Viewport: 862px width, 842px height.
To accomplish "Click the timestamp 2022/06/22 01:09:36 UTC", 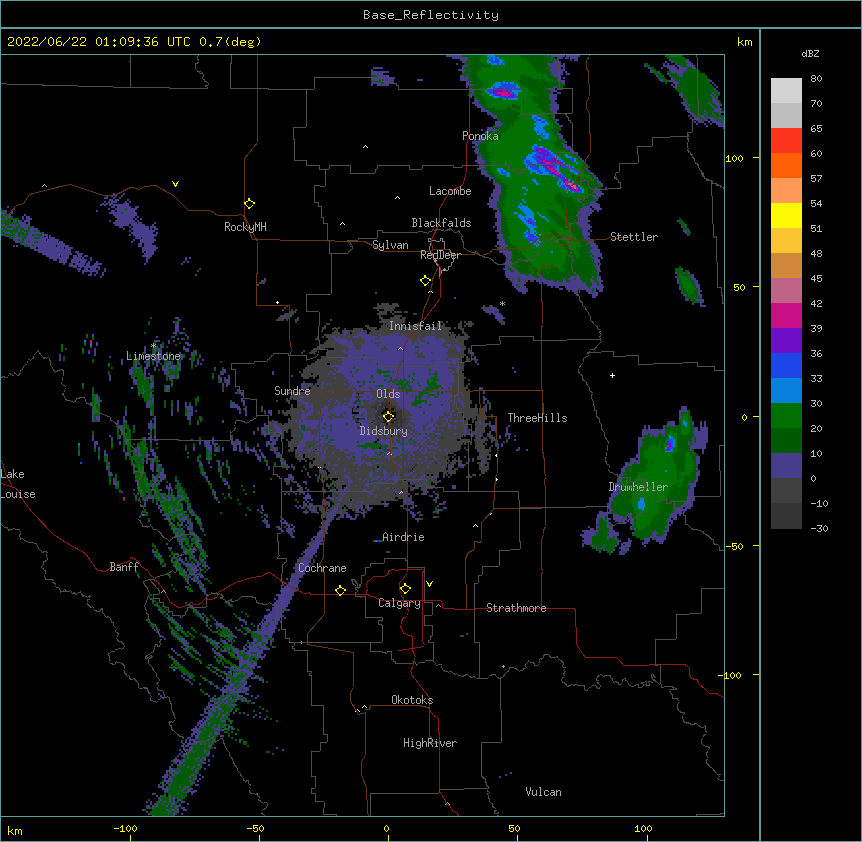I will click(98, 42).
